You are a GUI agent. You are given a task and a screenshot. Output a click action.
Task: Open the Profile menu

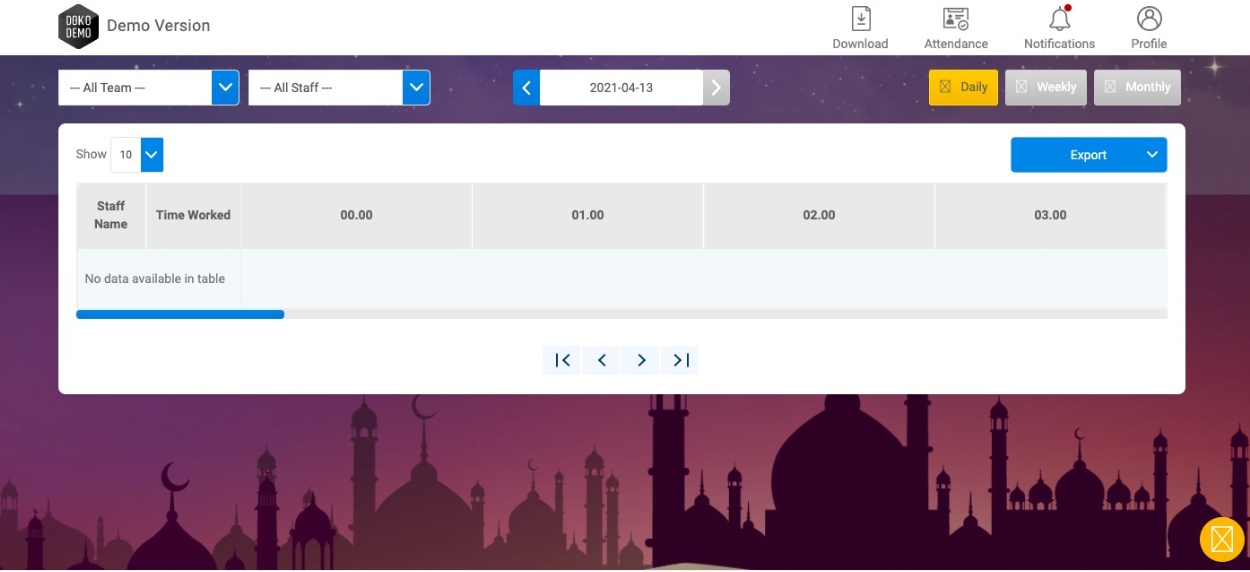pyautogui.click(x=1149, y=28)
